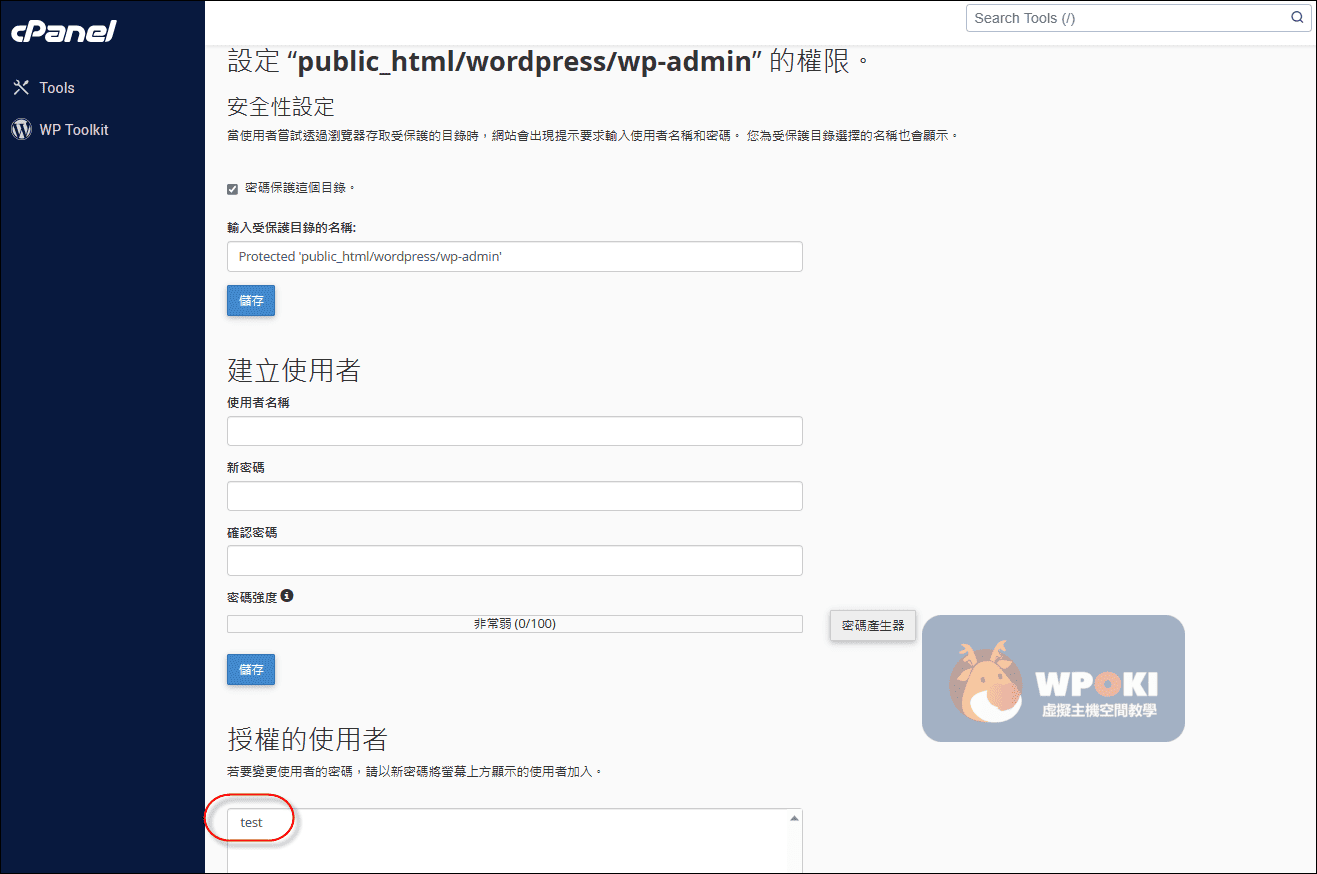Open WP Toolkit in the left sidebar

pos(74,129)
